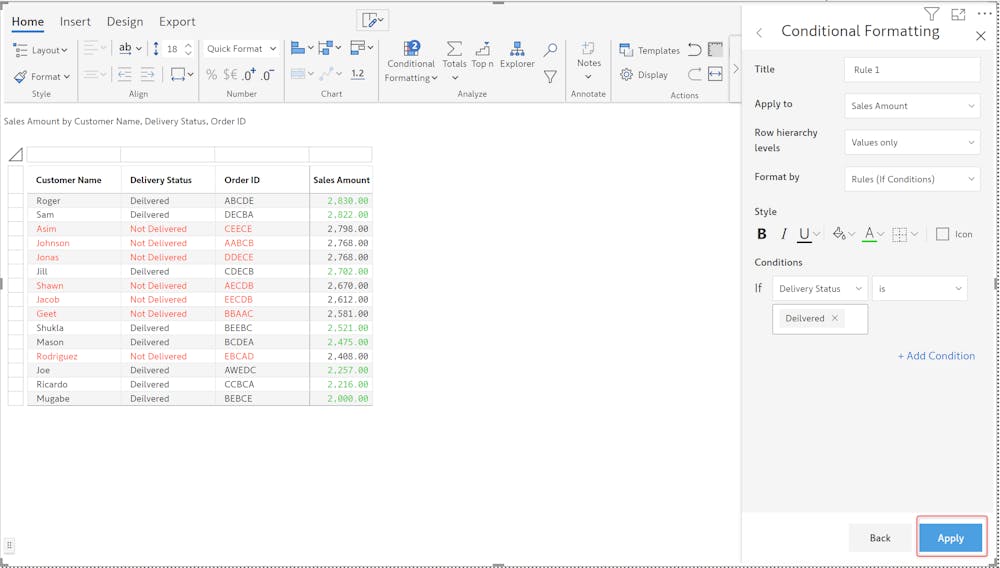Click the Apply button
Viewport: 1000px width, 568px height.
coord(950,538)
